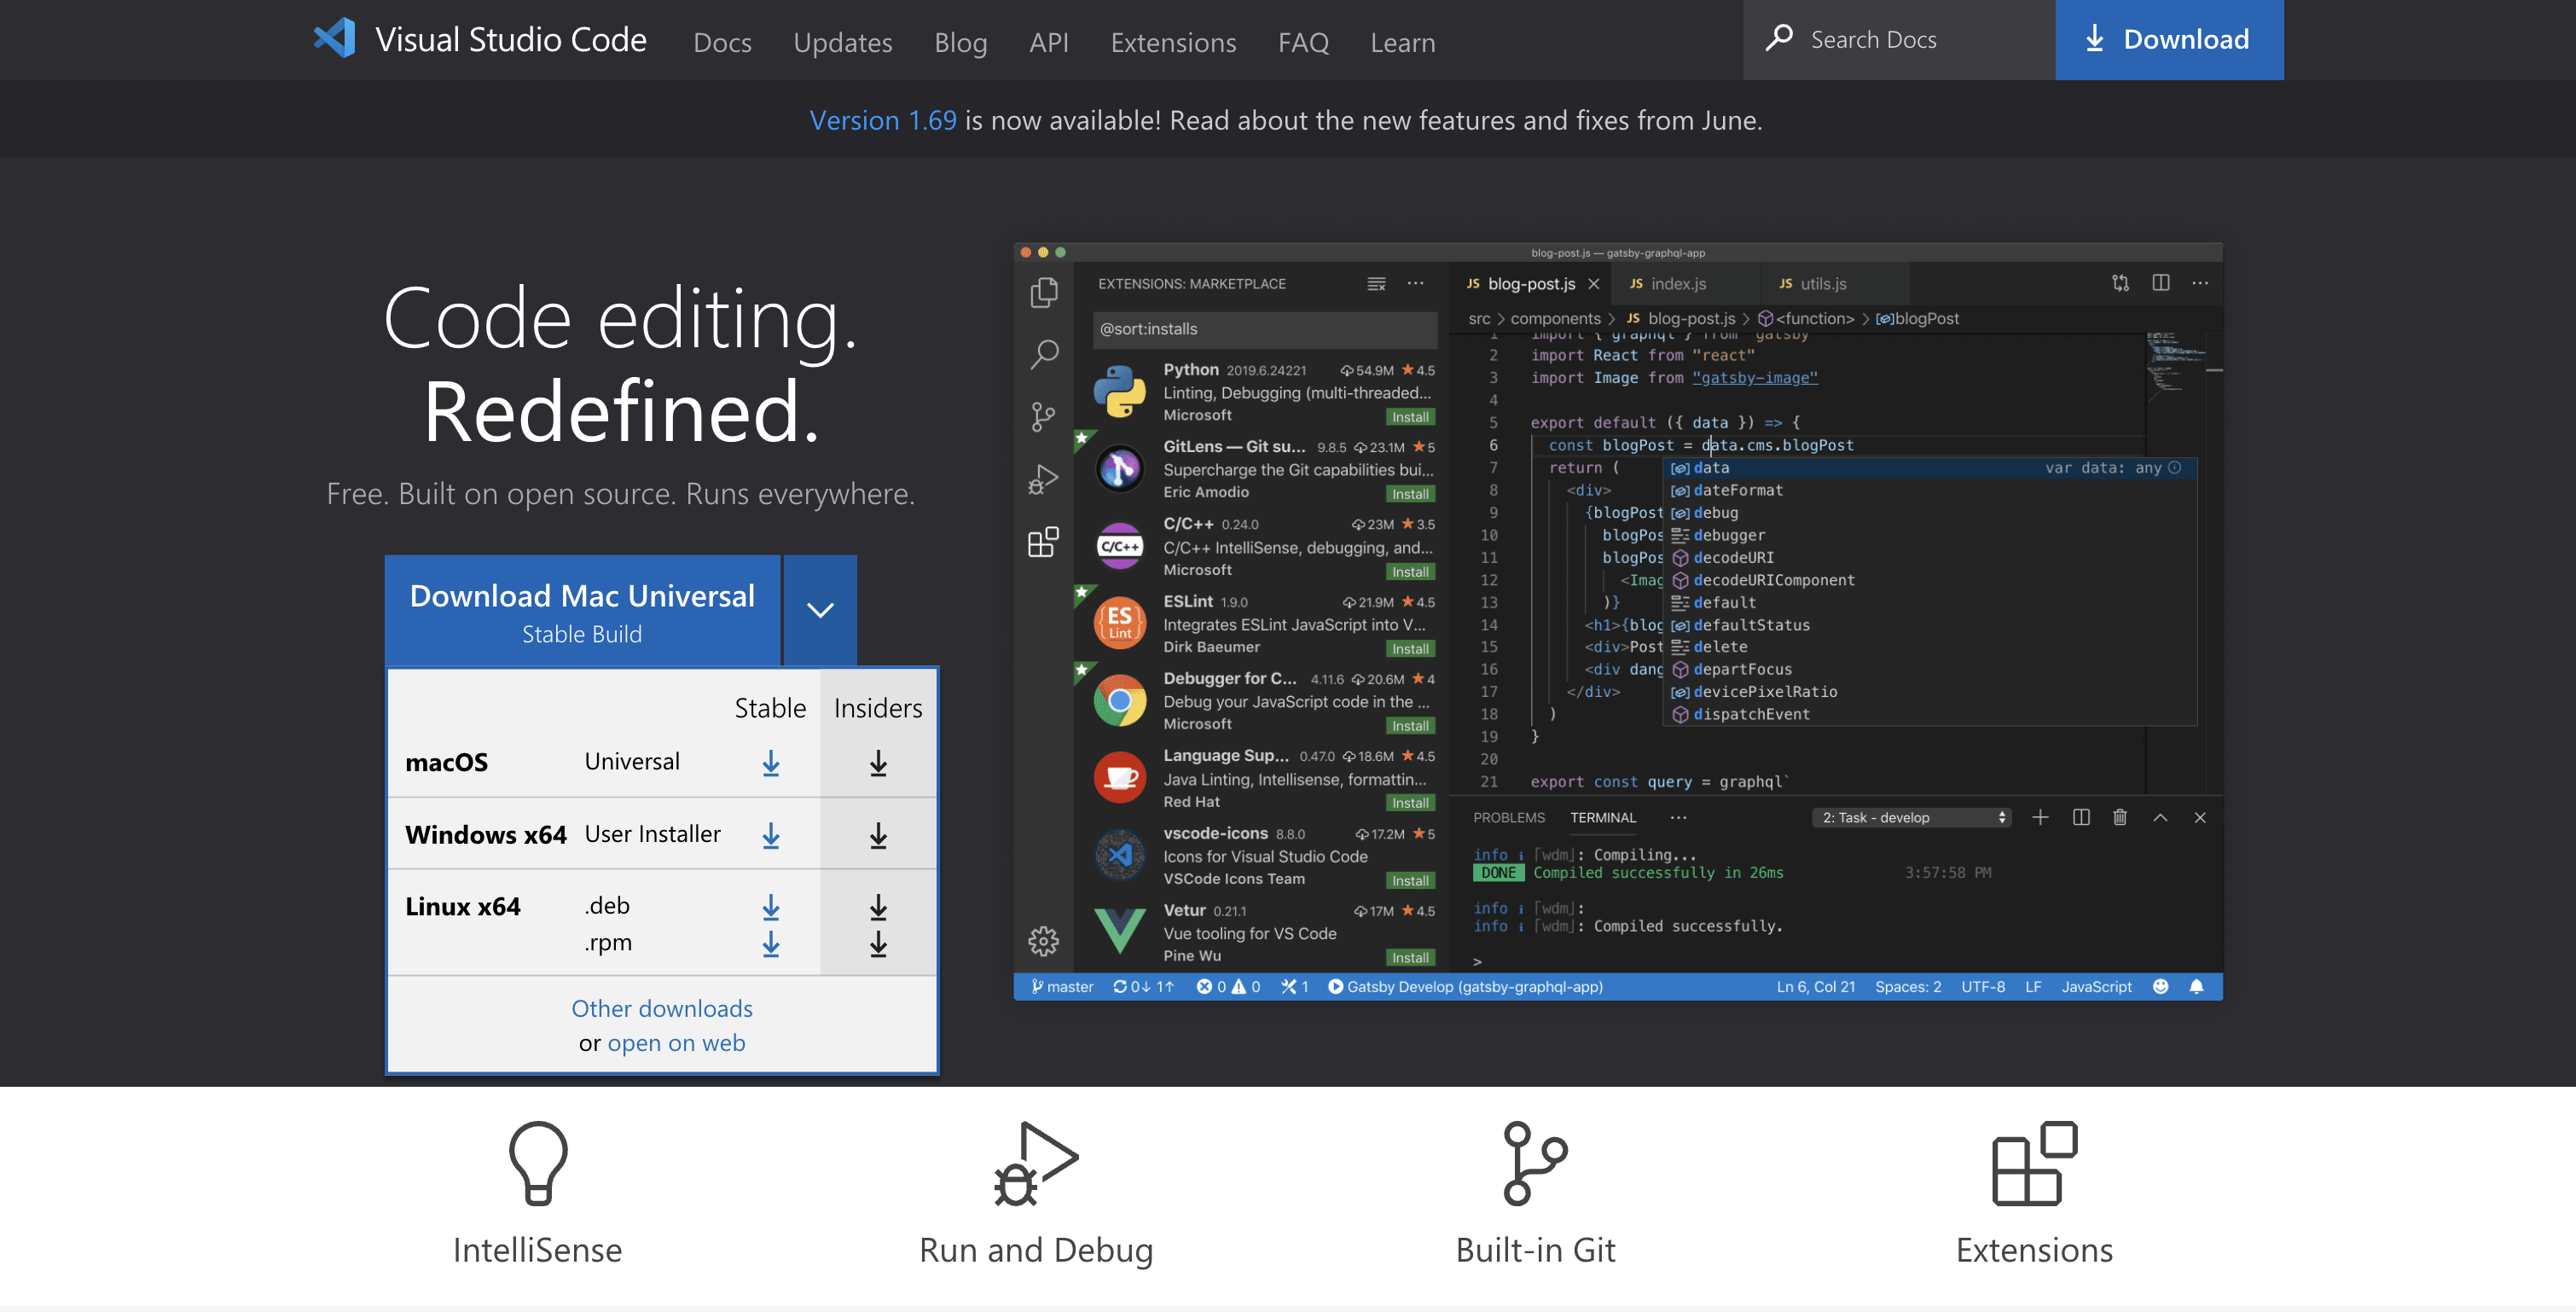Download macOS Universal Insiders build arrow
This screenshot has width=2576, height=1312.
(878, 763)
